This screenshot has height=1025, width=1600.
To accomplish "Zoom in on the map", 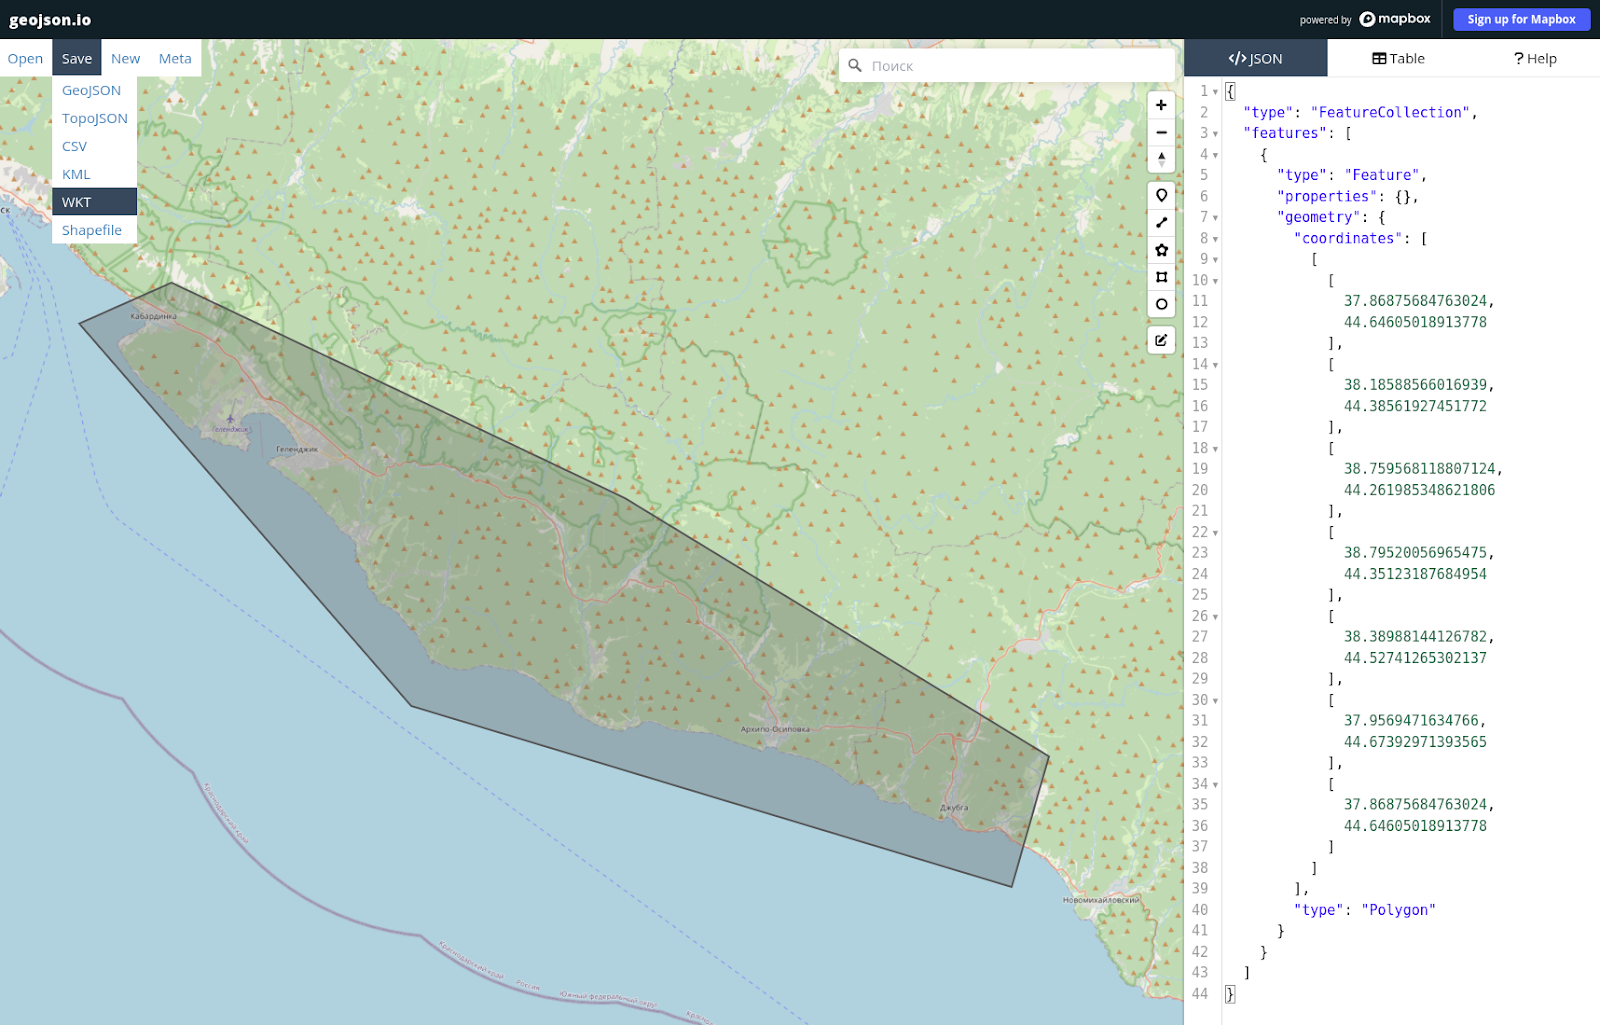I will [x=1161, y=105].
